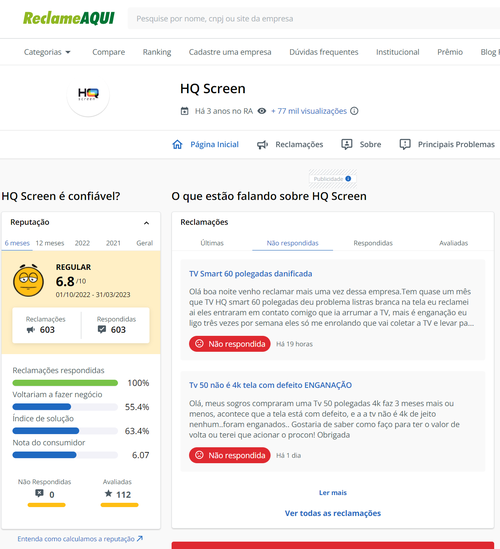500x549 pixels.
Task: Select the 2022 reputation tab
Action: (x=82, y=243)
